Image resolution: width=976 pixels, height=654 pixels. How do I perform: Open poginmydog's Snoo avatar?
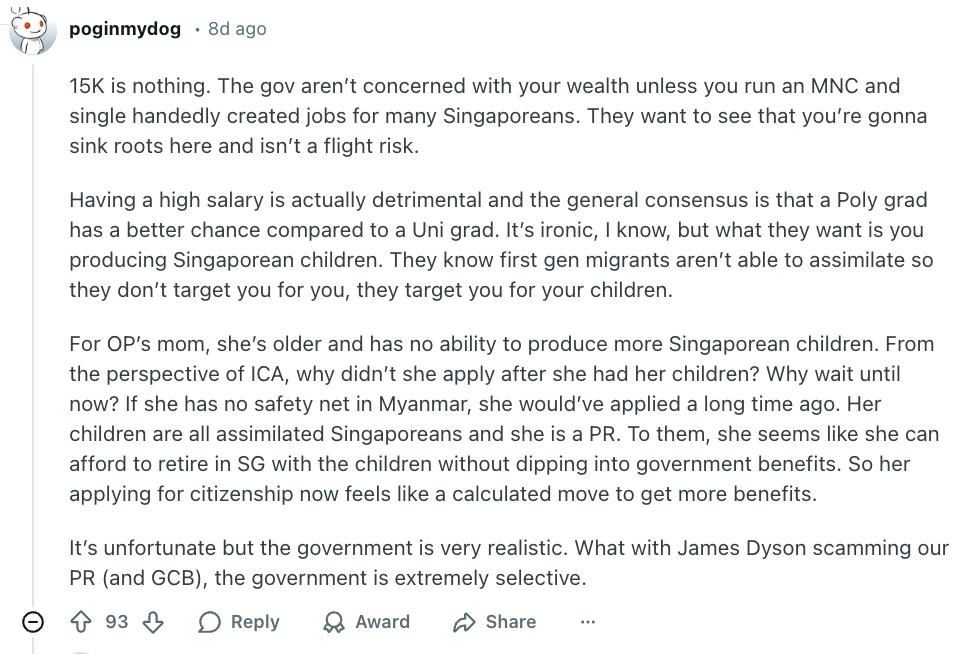[32, 30]
